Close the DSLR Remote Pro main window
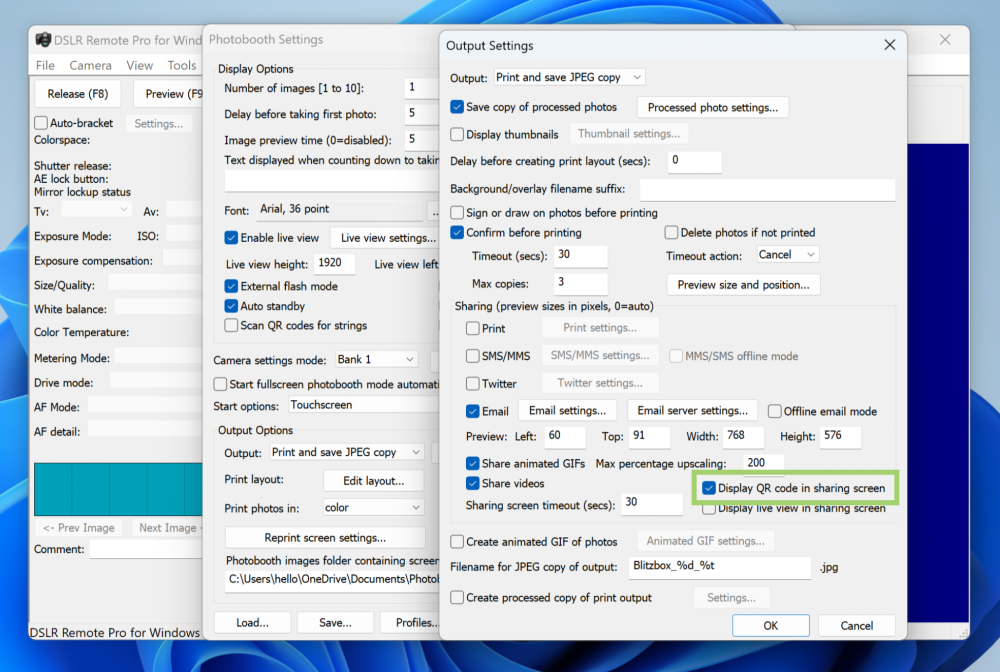1000x672 pixels. [945, 40]
